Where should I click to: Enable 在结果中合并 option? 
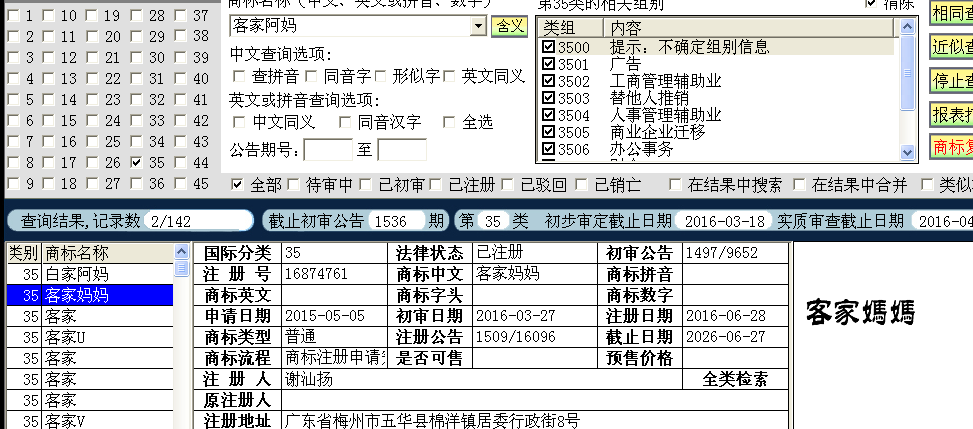tap(799, 184)
